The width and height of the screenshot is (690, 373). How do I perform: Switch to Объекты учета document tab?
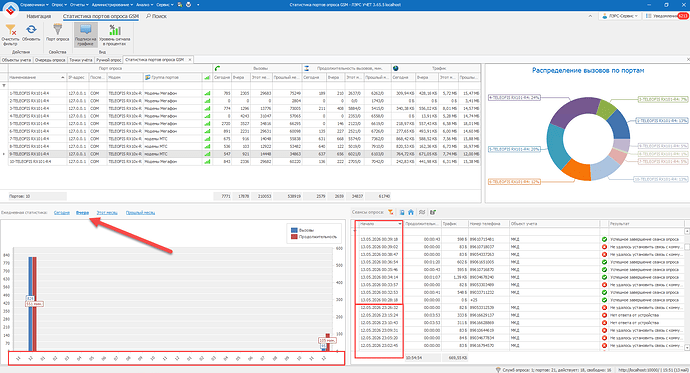pyautogui.click(x=16, y=60)
